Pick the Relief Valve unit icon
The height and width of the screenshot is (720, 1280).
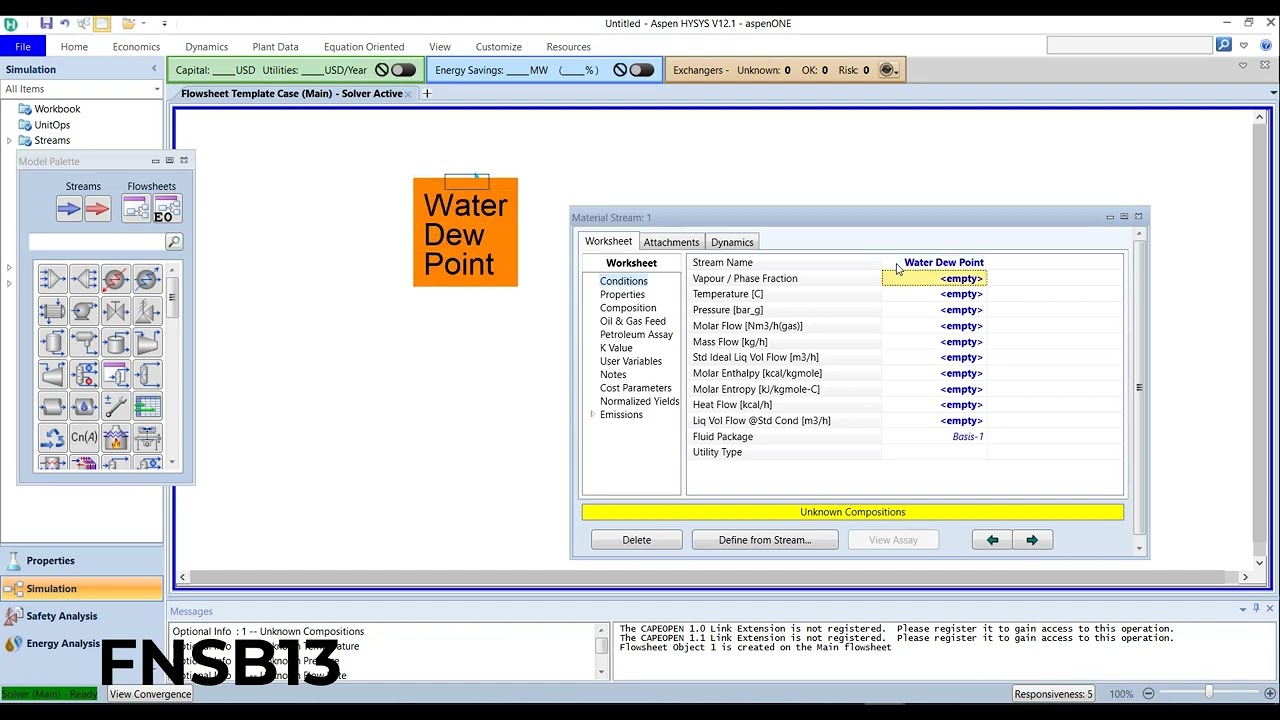coord(147,311)
